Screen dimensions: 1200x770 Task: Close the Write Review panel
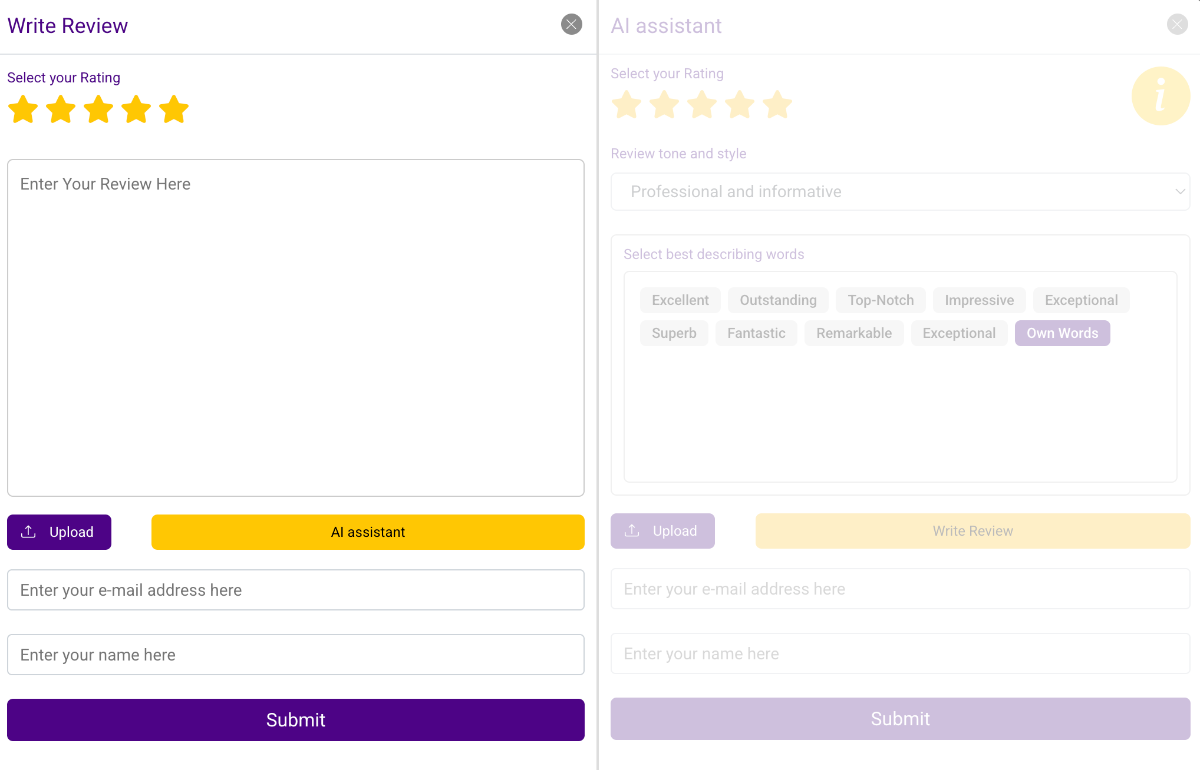[x=571, y=25]
